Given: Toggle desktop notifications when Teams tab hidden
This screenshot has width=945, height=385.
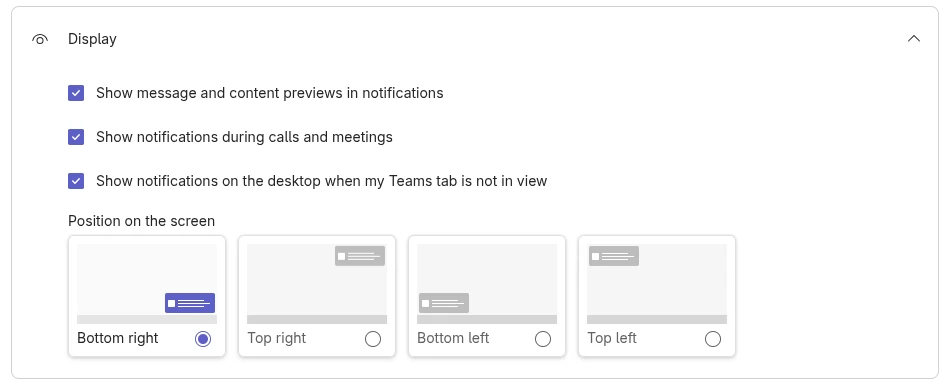Looking at the screenshot, I should [x=76, y=181].
